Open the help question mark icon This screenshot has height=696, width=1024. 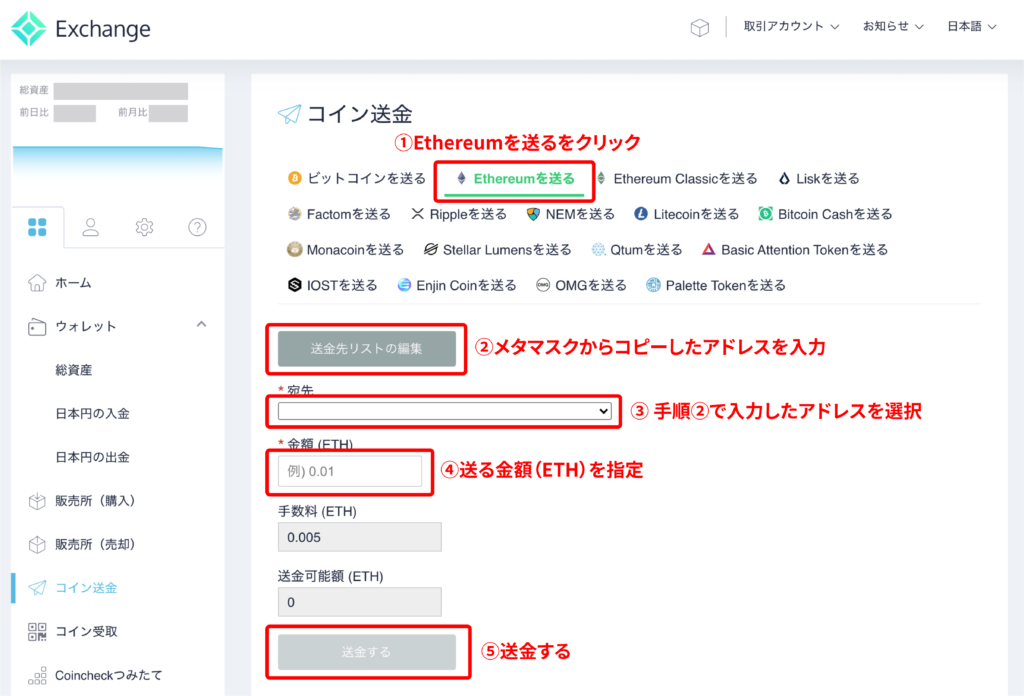click(197, 227)
